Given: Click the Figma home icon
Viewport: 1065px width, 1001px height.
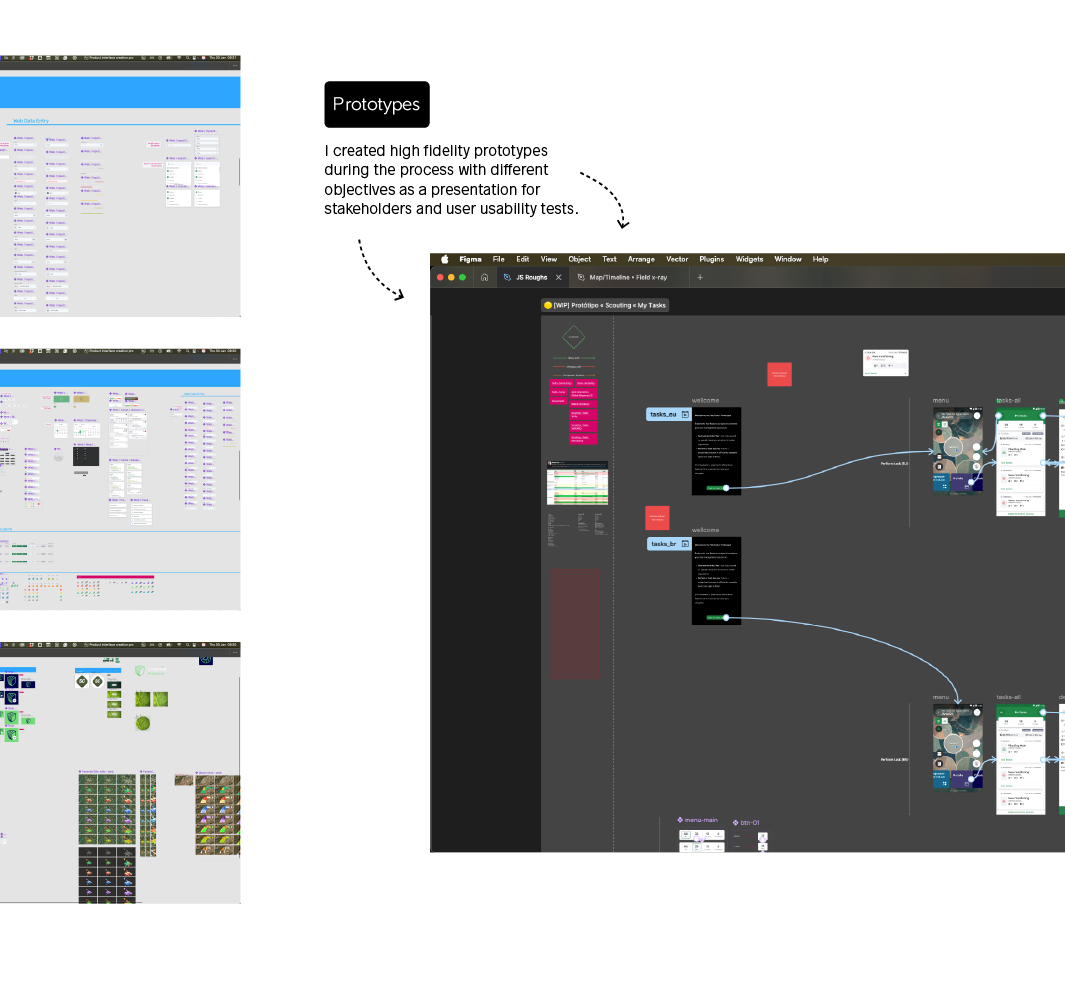Looking at the screenshot, I should (484, 277).
